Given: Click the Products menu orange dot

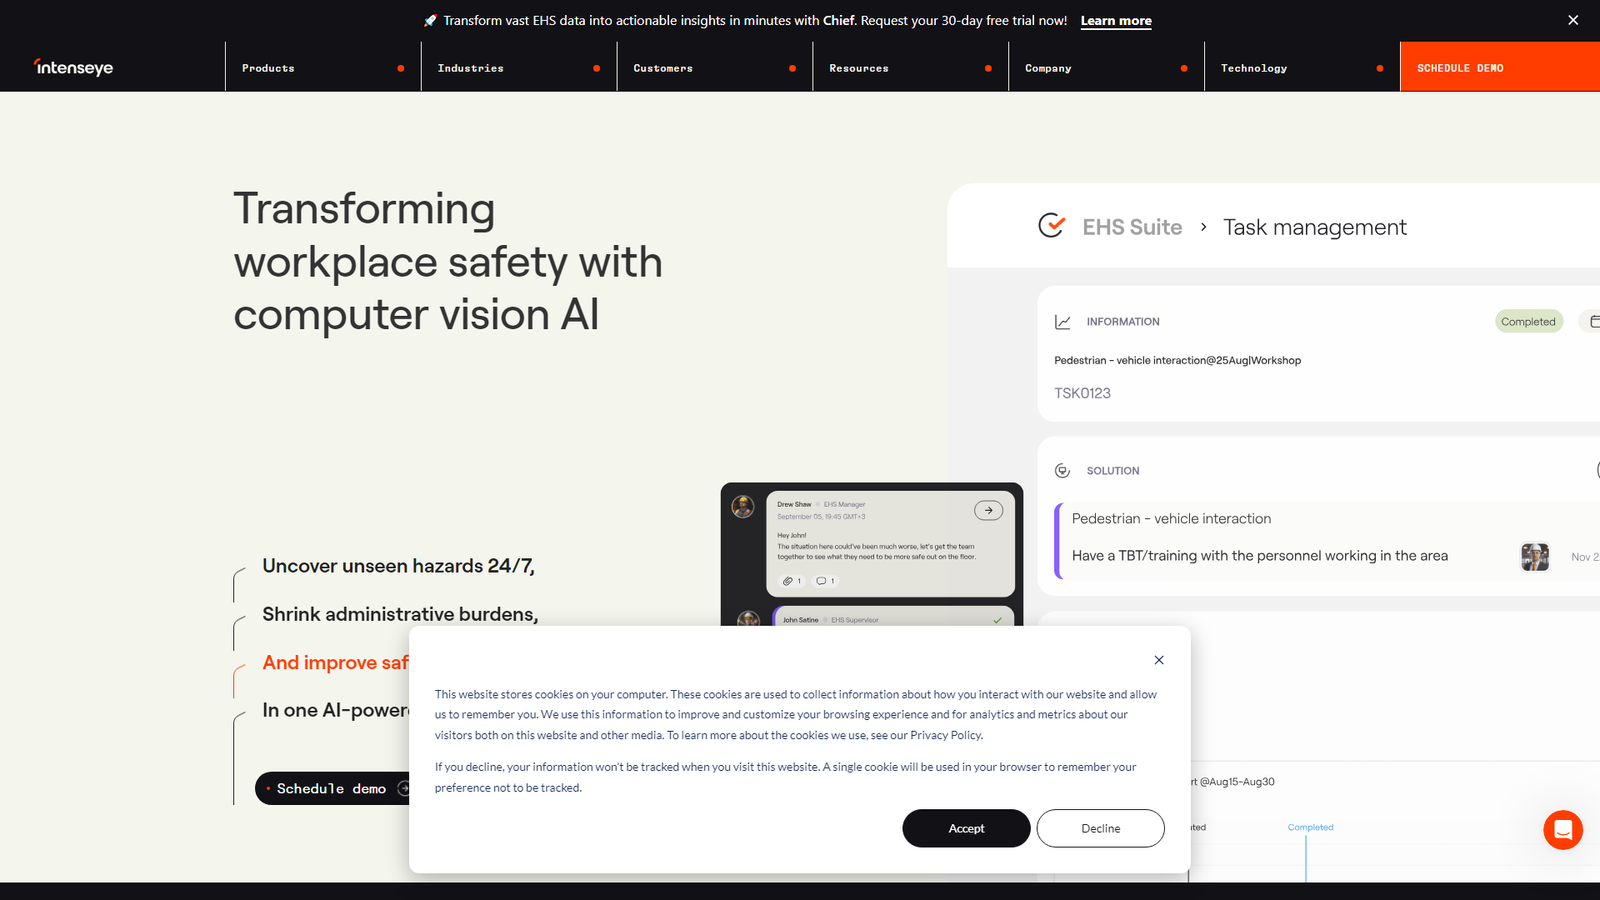Looking at the screenshot, I should click(401, 68).
